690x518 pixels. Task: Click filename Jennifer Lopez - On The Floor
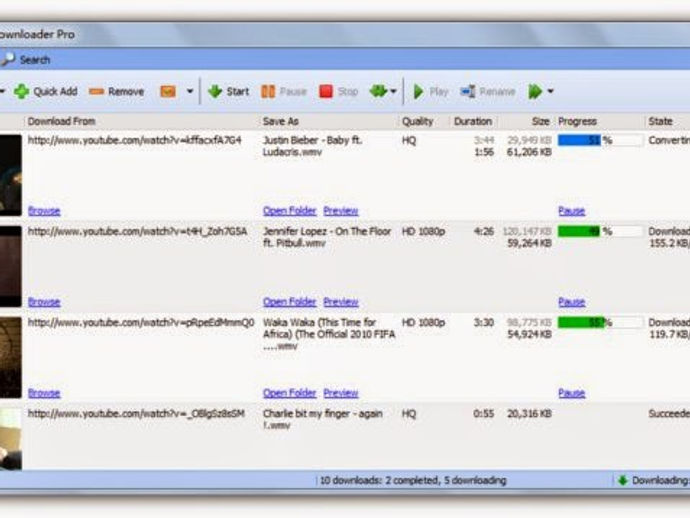(x=327, y=237)
